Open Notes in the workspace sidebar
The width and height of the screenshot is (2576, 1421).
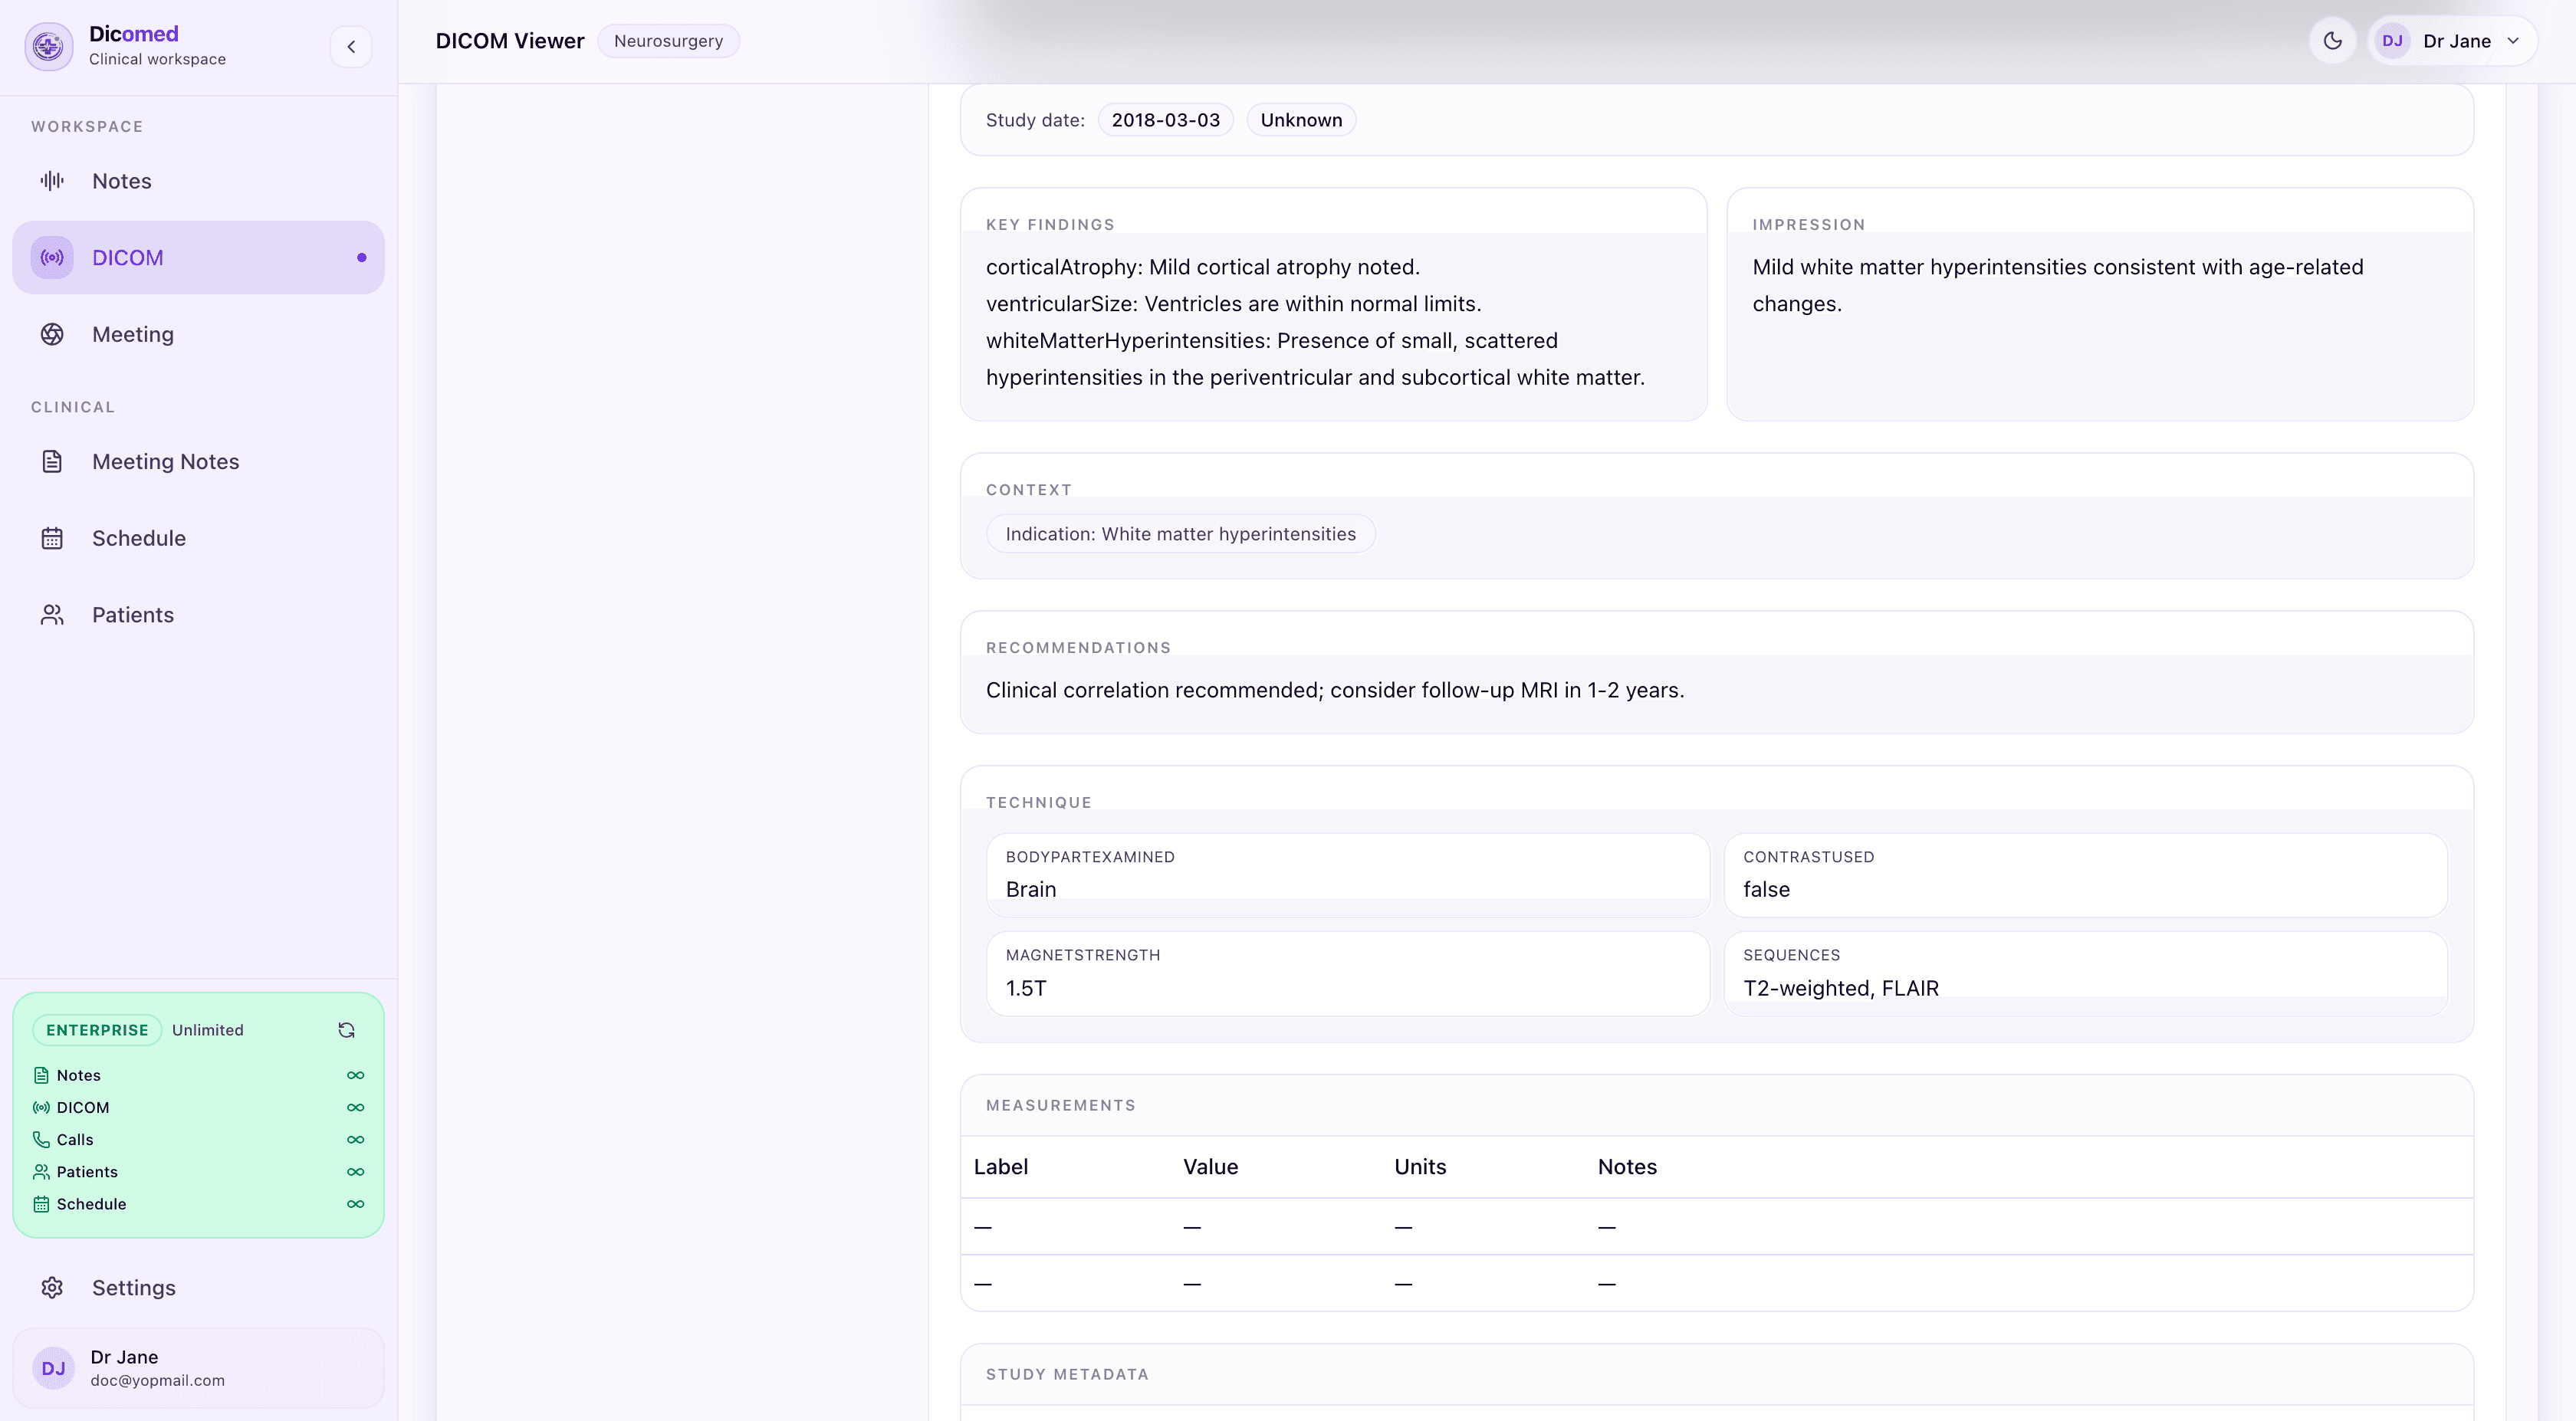coord(198,181)
